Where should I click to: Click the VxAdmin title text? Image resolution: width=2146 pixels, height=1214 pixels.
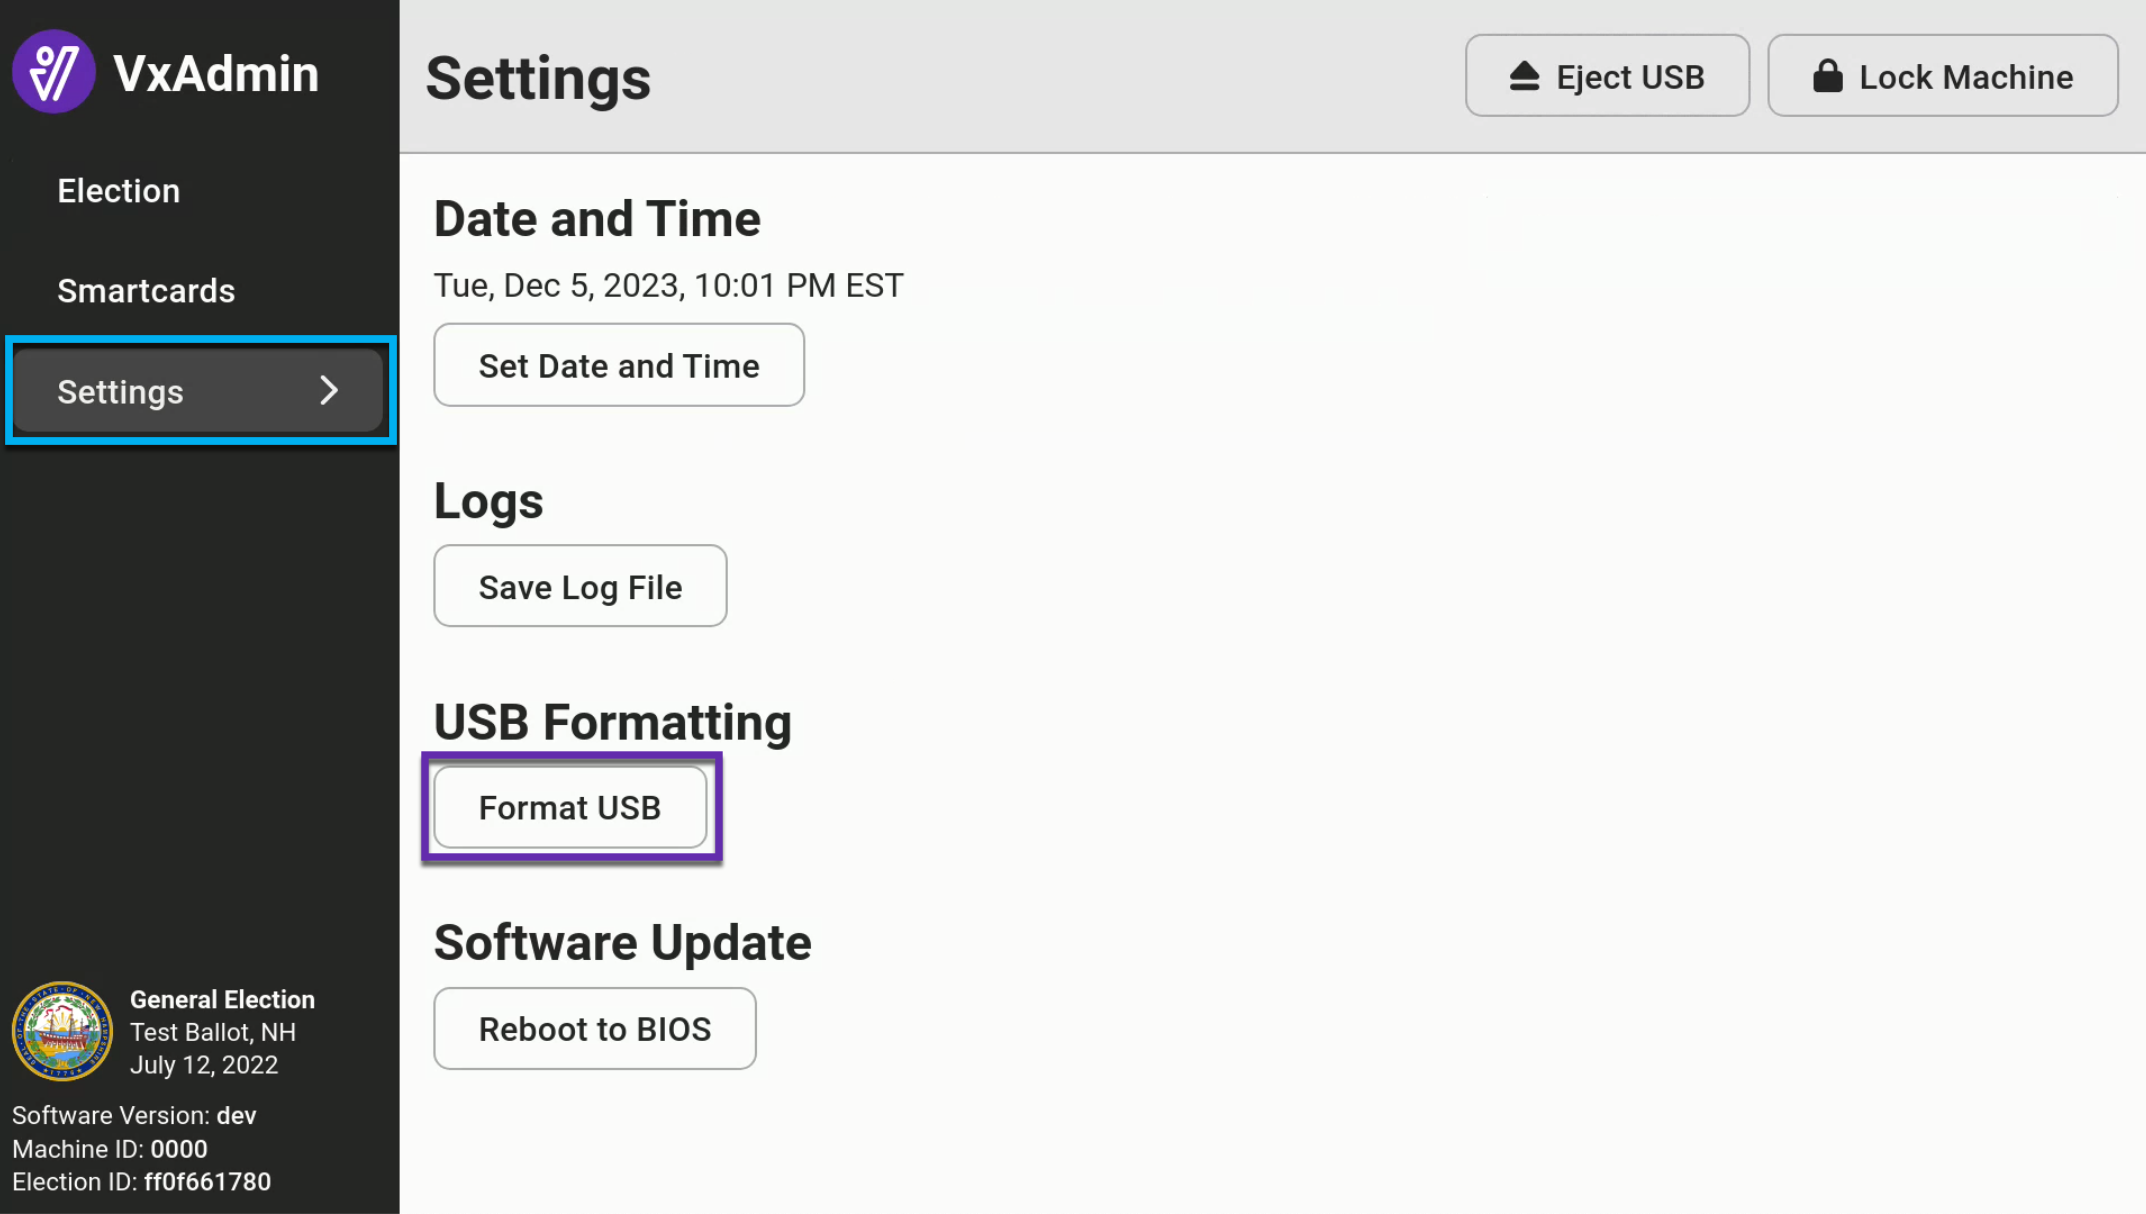216,73
